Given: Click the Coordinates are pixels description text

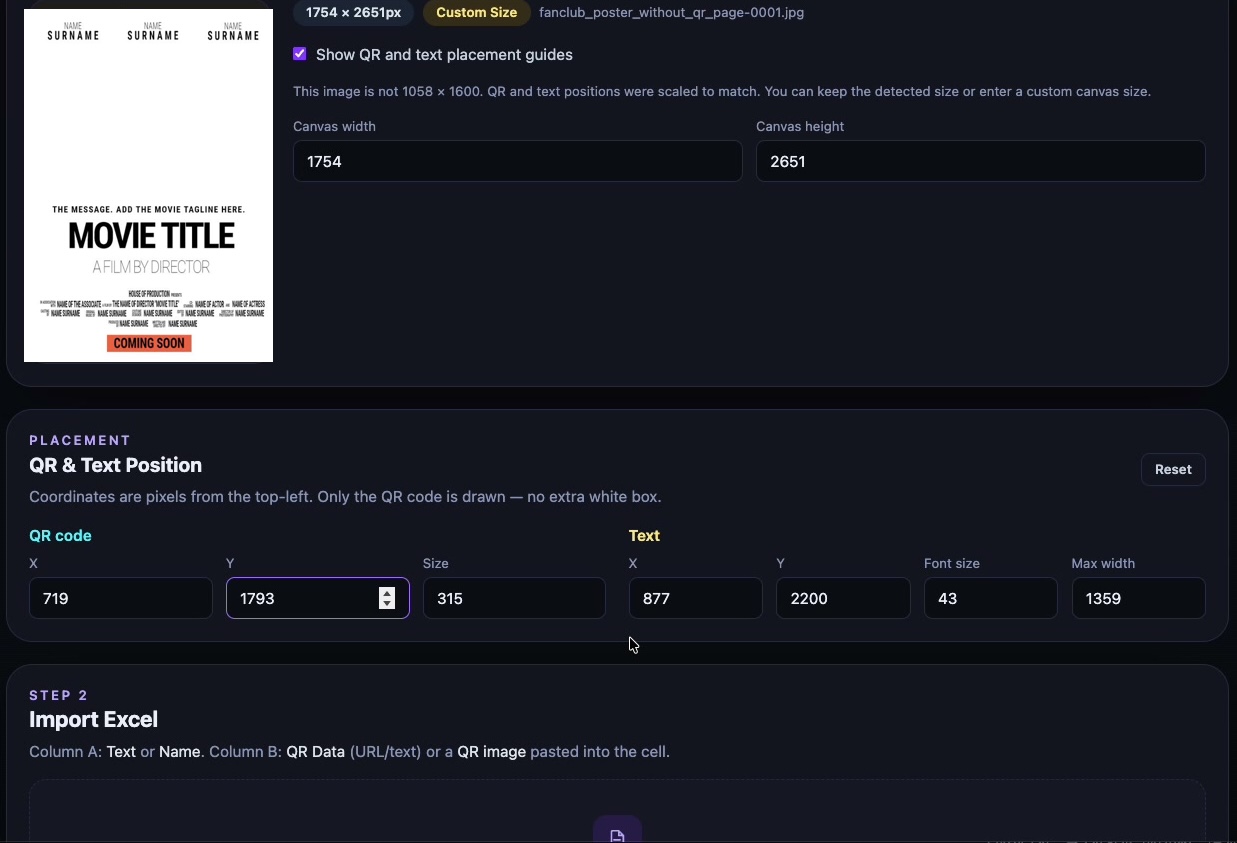Looking at the screenshot, I should (x=345, y=496).
